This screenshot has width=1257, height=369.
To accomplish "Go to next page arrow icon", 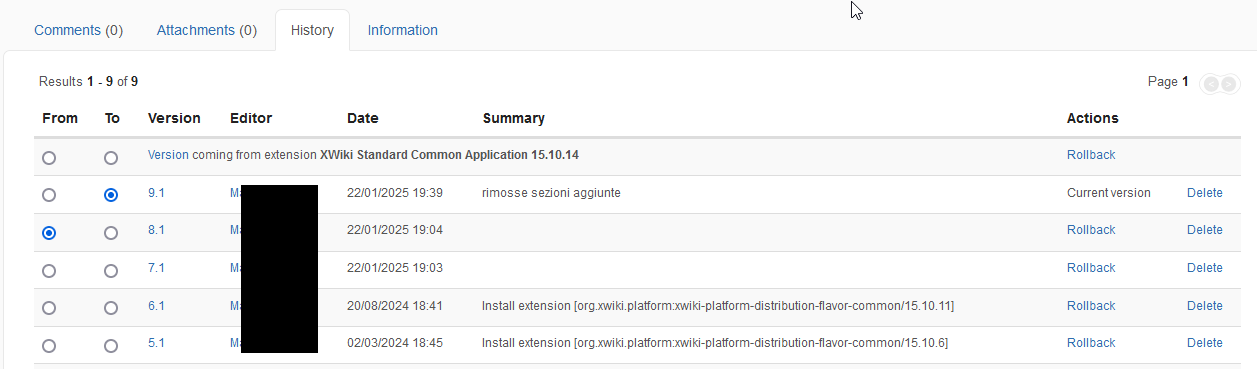I will tap(1229, 84).
